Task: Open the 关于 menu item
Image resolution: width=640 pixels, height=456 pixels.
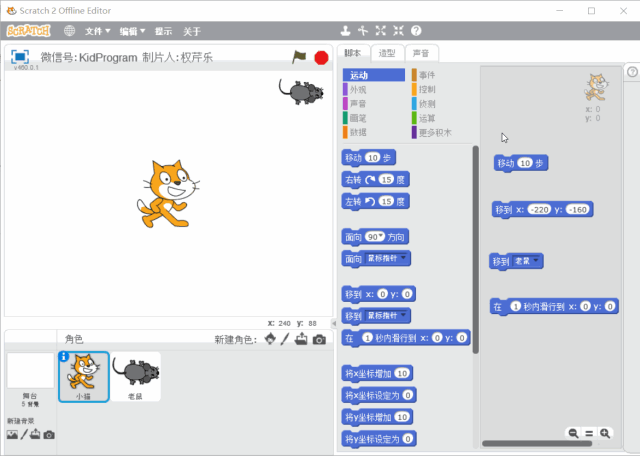Action: pyautogui.click(x=192, y=31)
